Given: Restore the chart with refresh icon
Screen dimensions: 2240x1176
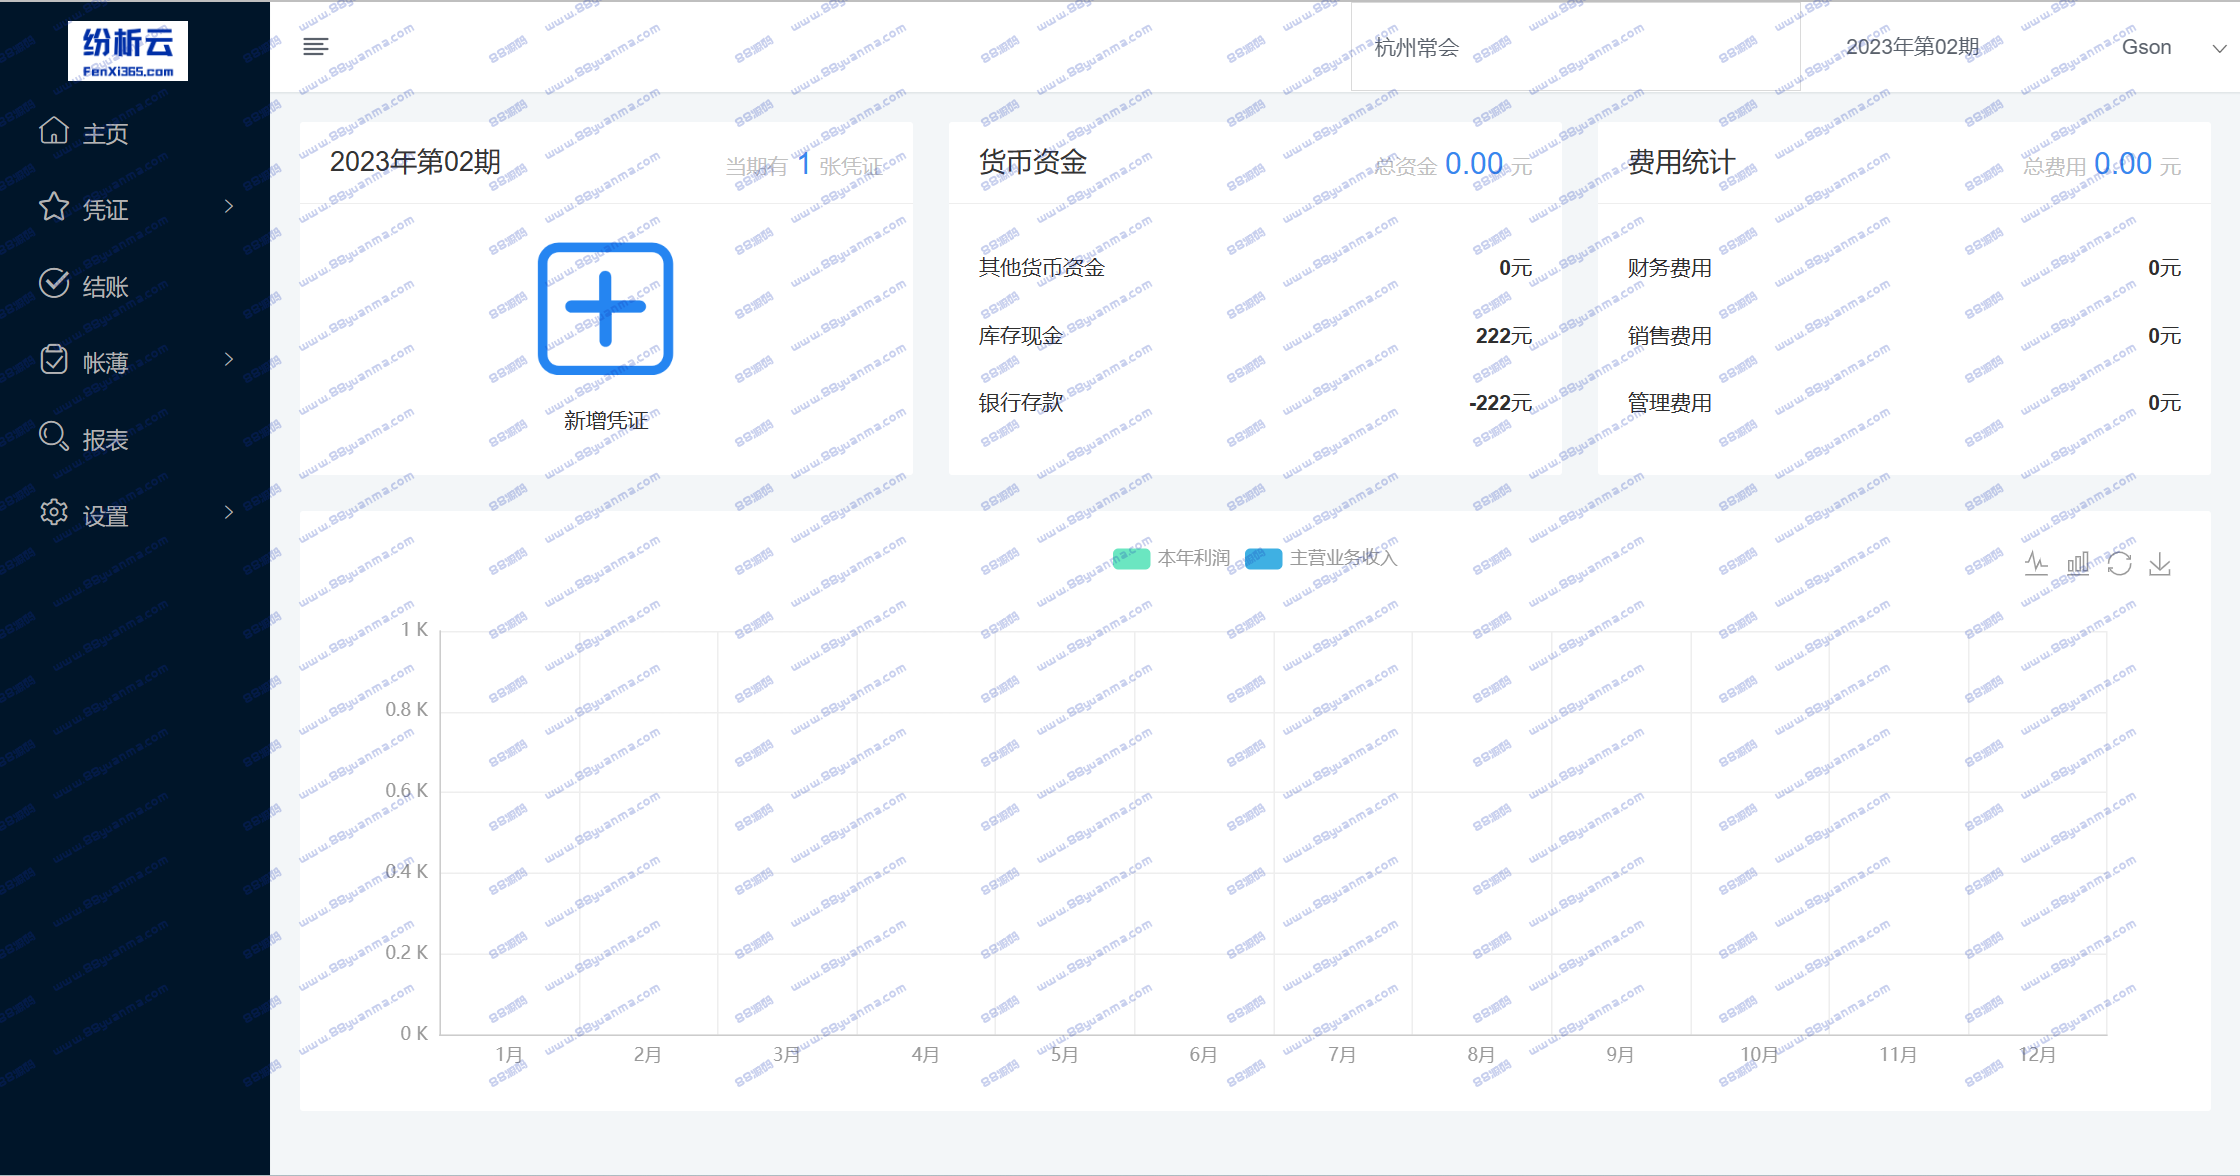Looking at the screenshot, I should 2119,564.
